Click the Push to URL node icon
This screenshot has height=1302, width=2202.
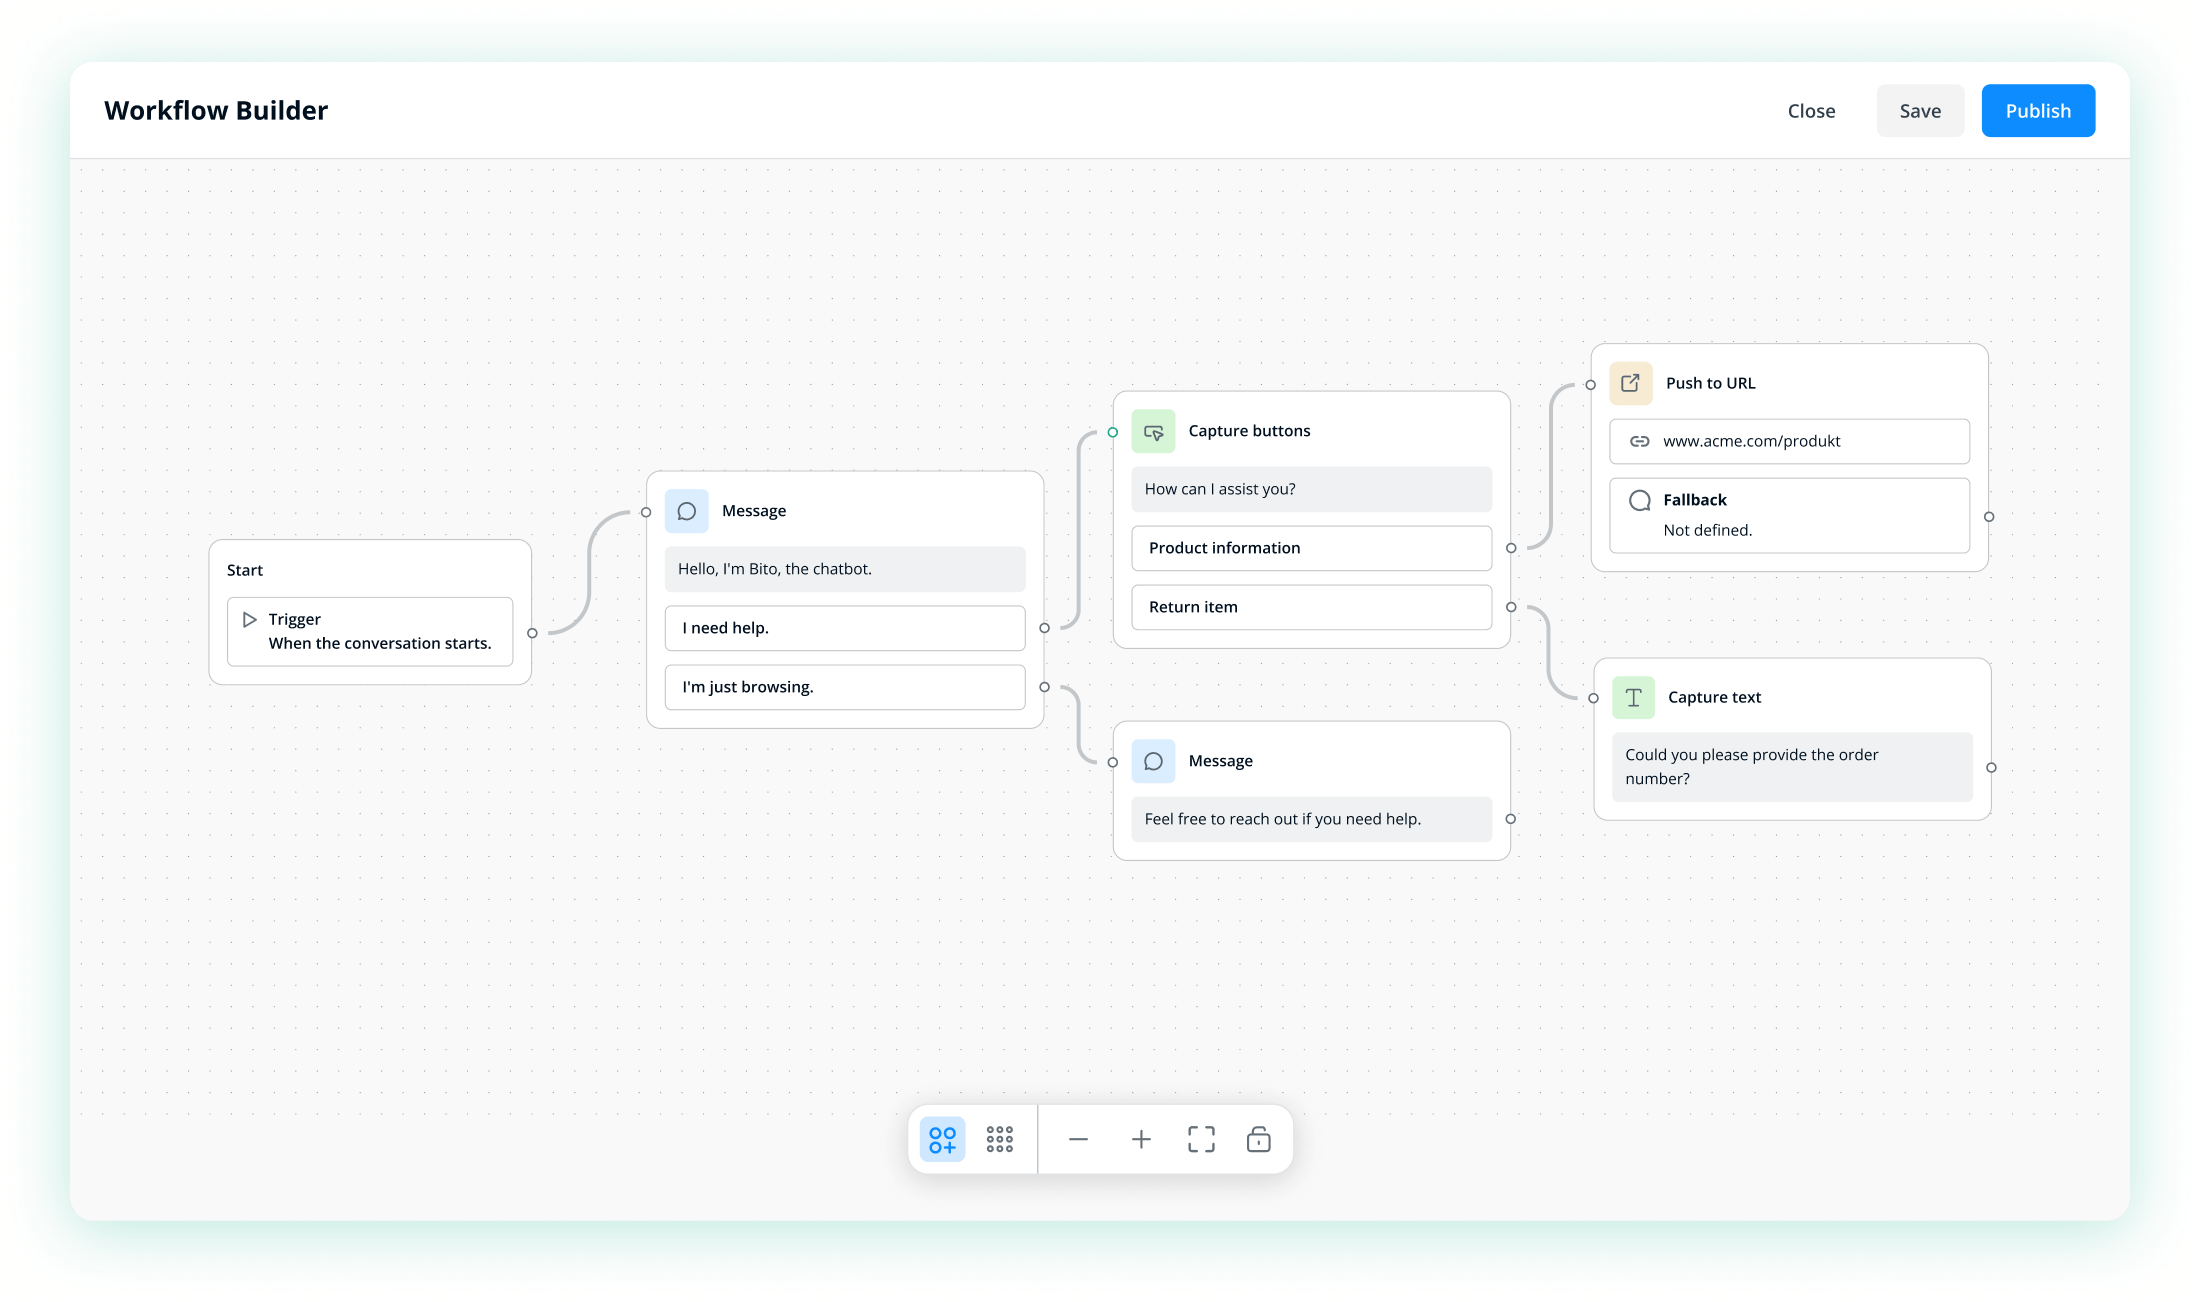coord(1630,383)
